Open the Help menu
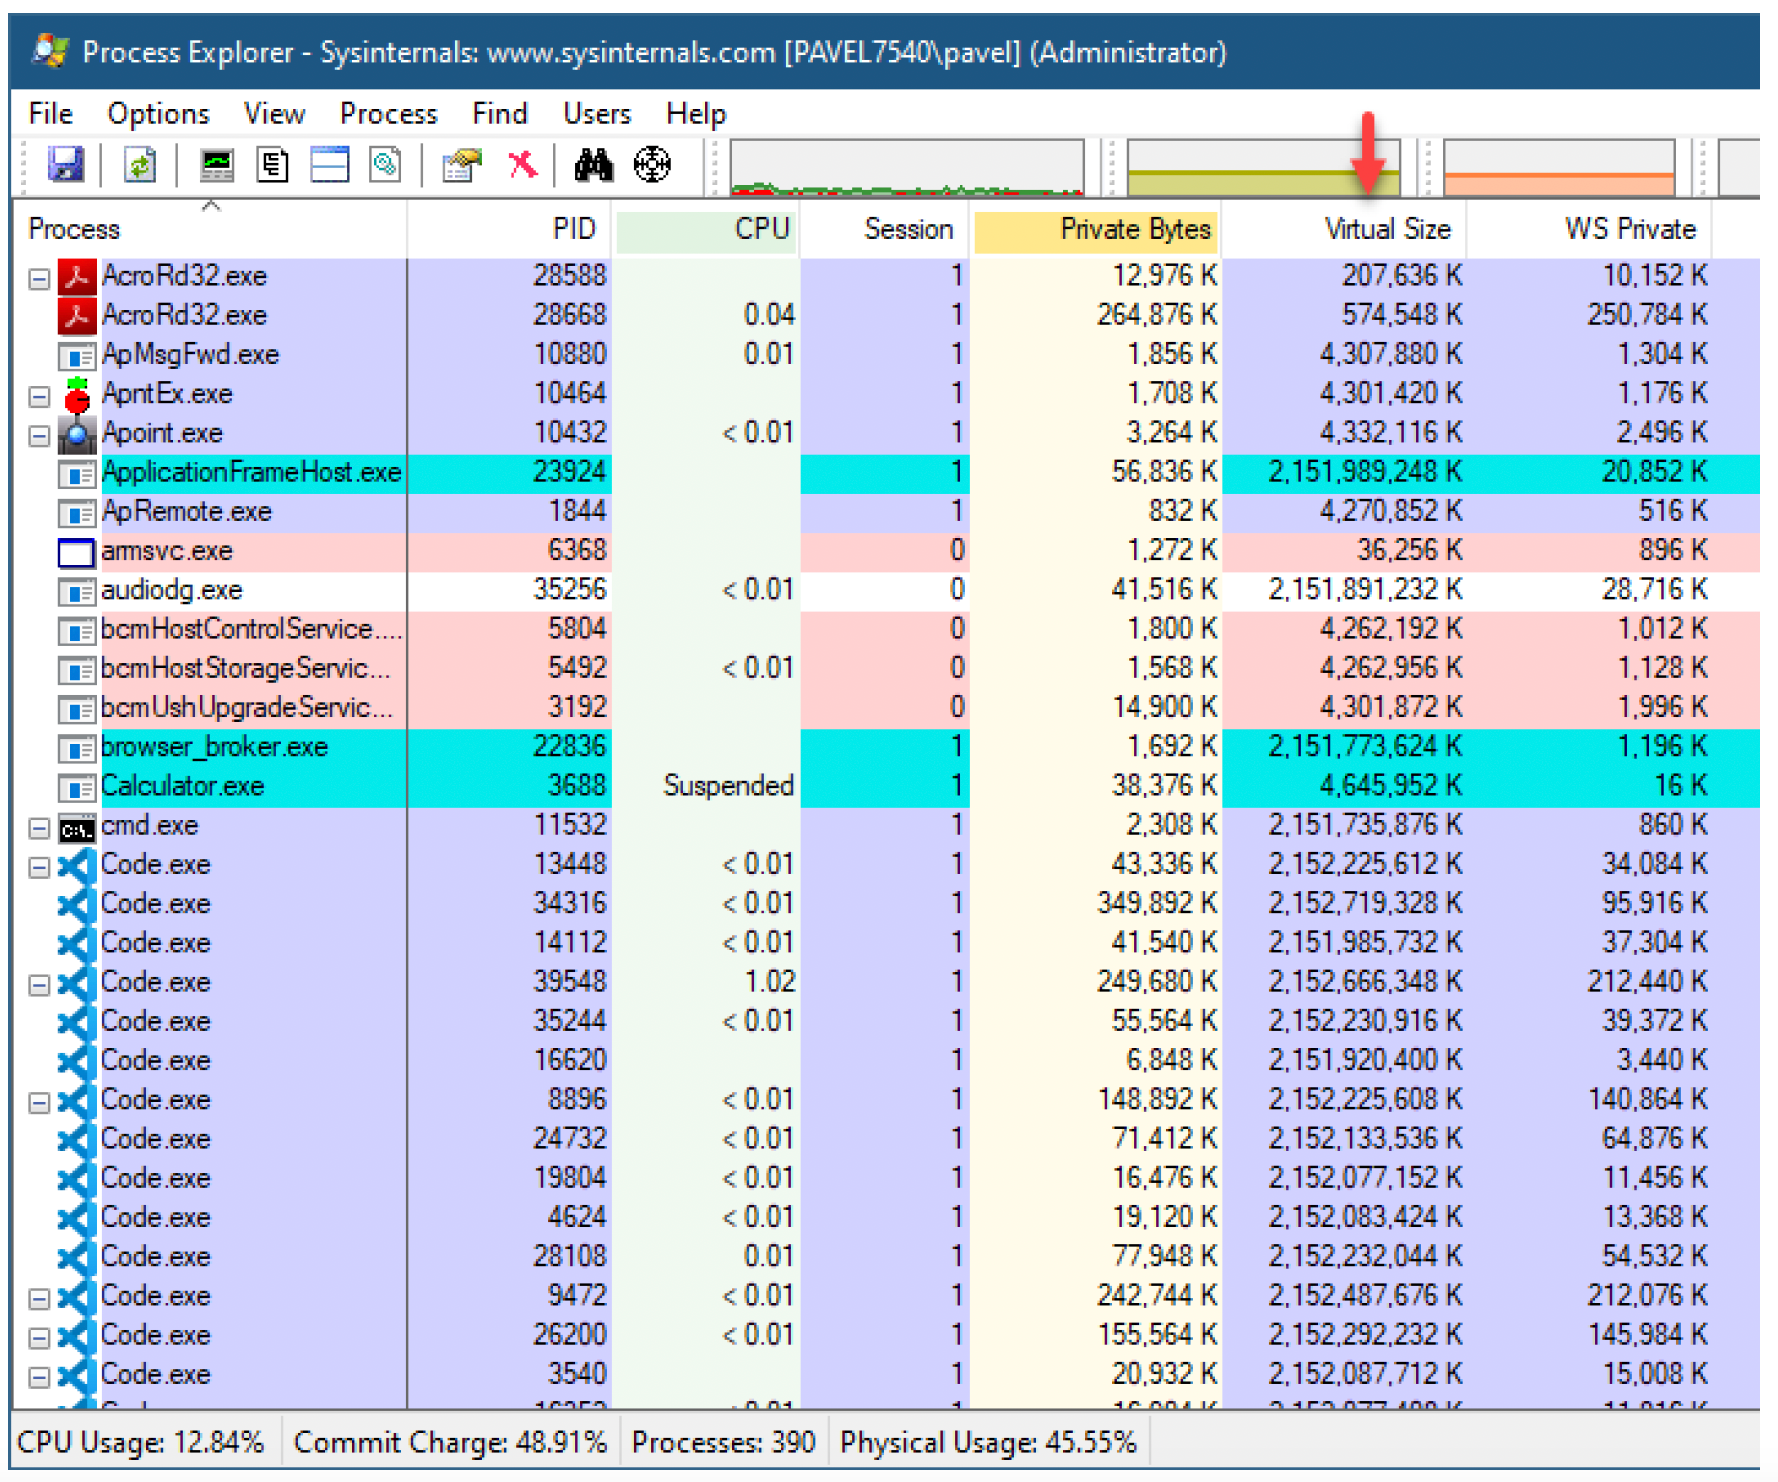 click(696, 114)
